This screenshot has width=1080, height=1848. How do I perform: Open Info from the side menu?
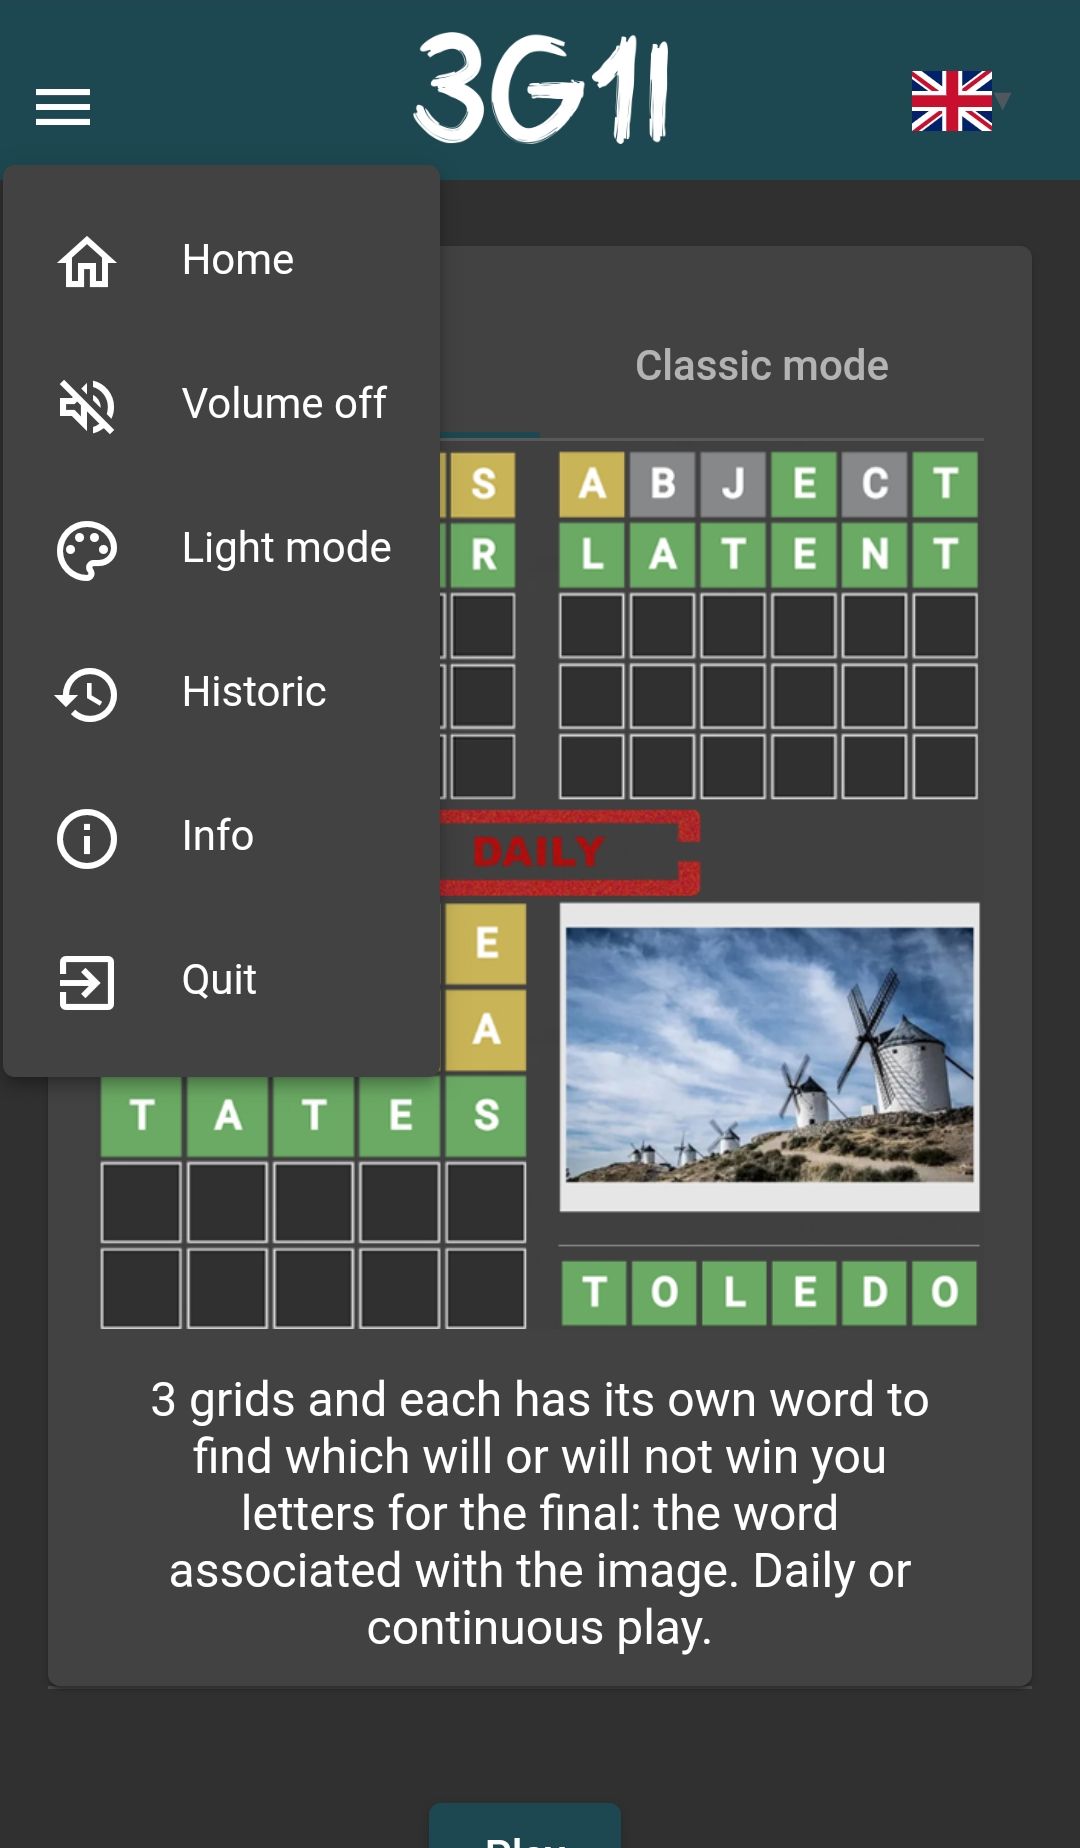[222, 837]
